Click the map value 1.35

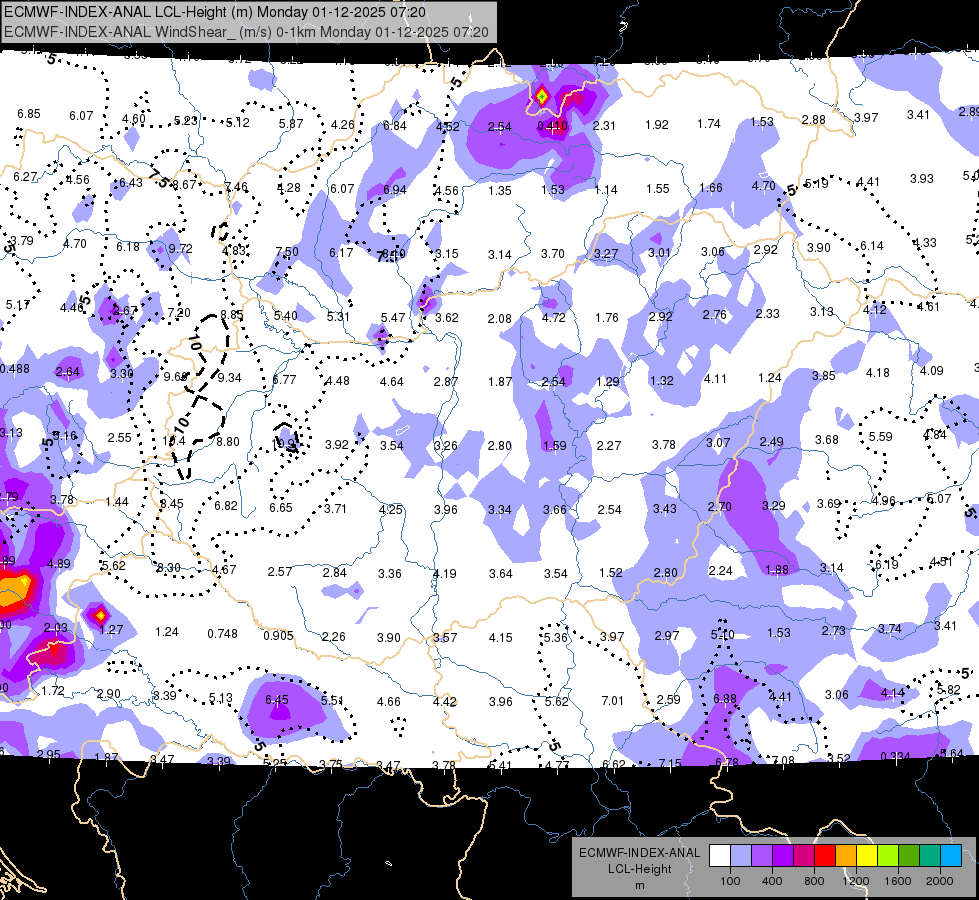pyautogui.click(x=499, y=190)
